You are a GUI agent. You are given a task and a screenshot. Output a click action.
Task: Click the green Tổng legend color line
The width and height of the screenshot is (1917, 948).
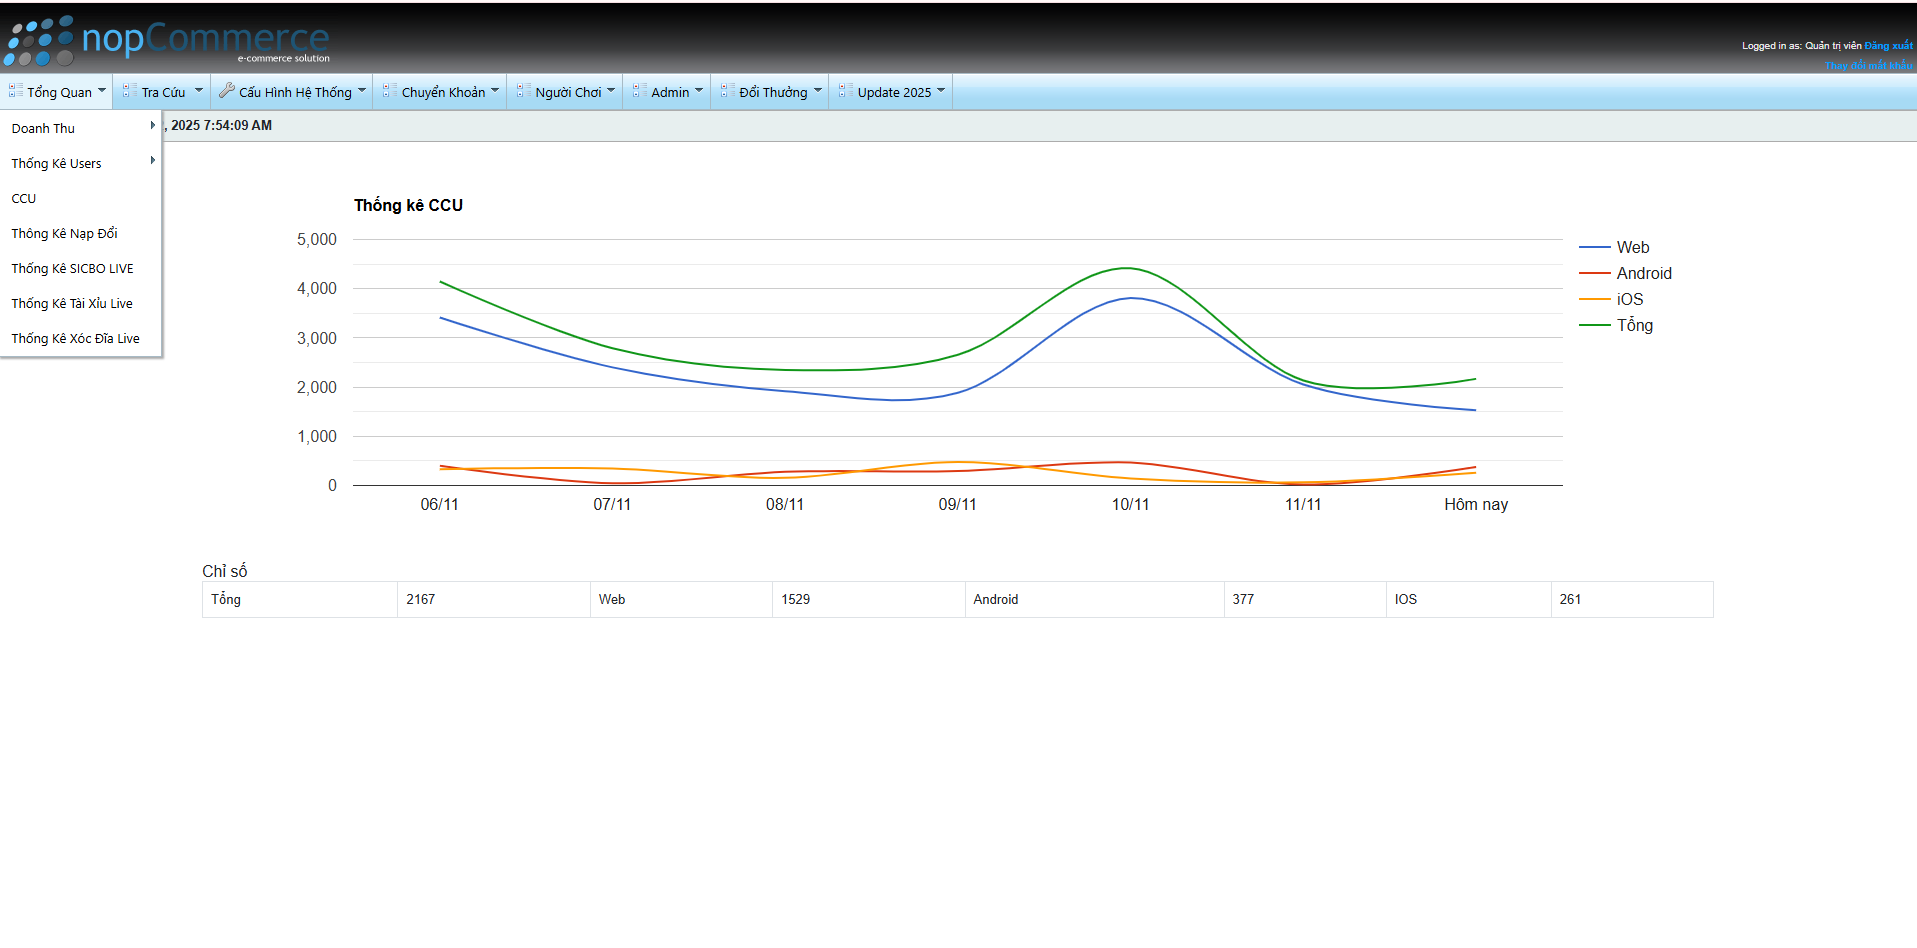click(1594, 326)
